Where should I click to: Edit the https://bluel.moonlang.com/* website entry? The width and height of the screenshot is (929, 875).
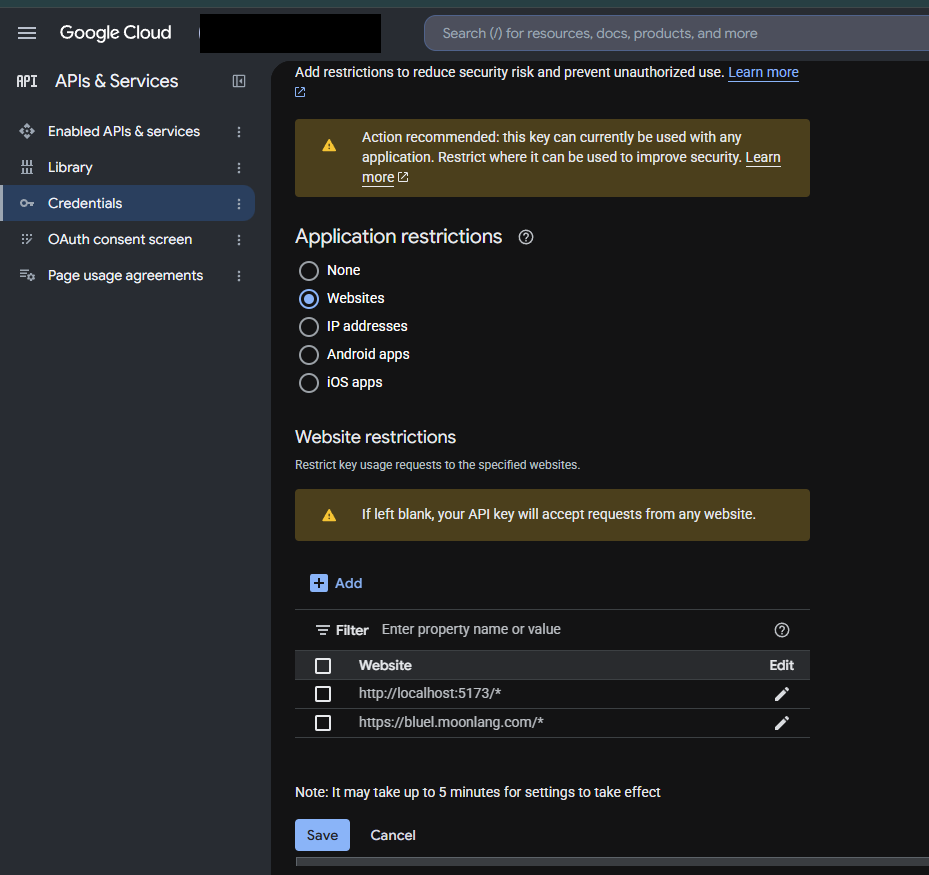[x=781, y=723]
